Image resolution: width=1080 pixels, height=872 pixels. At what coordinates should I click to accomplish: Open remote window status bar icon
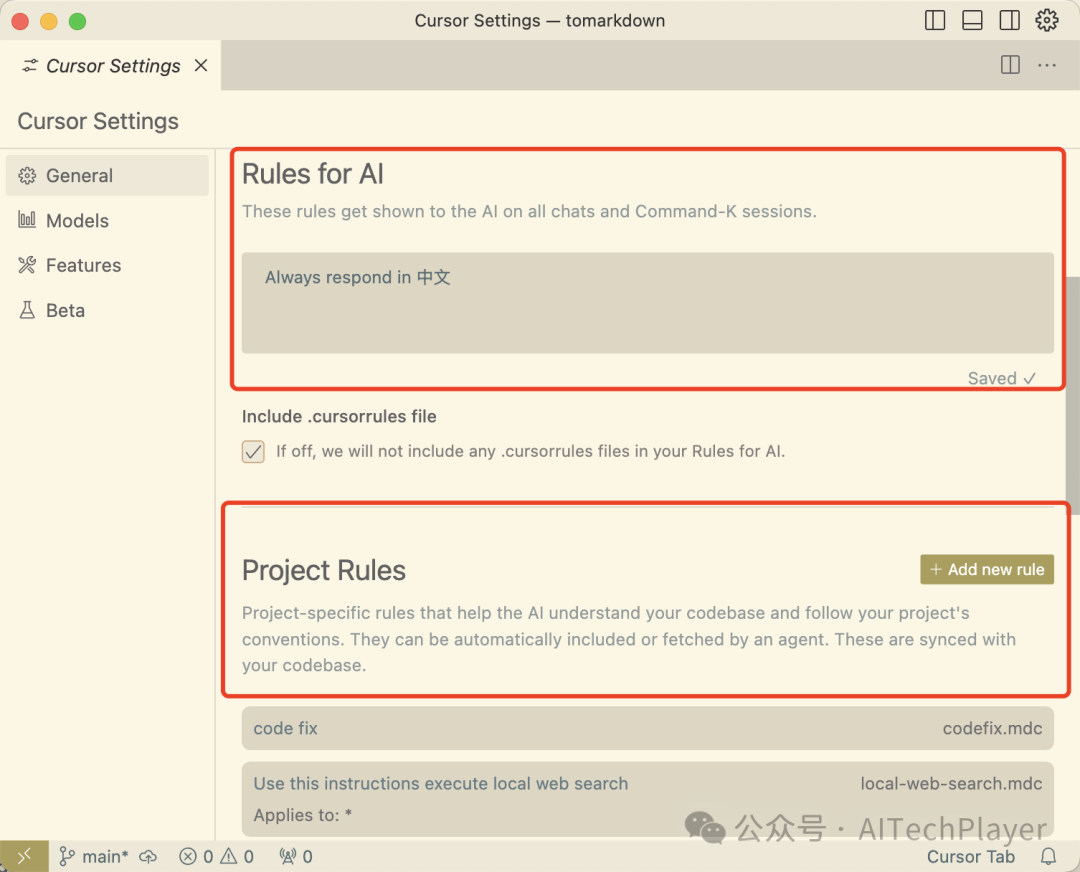click(x=24, y=856)
